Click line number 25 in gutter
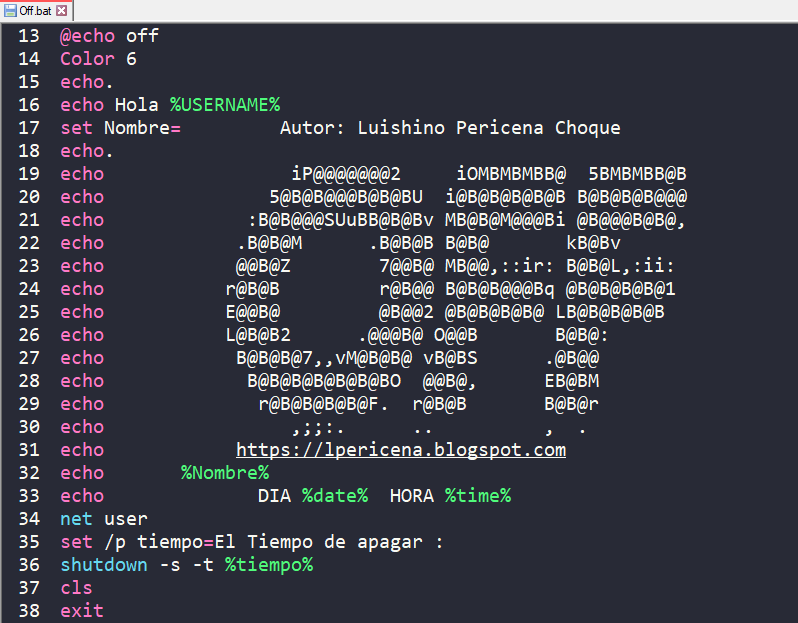 (x=29, y=312)
